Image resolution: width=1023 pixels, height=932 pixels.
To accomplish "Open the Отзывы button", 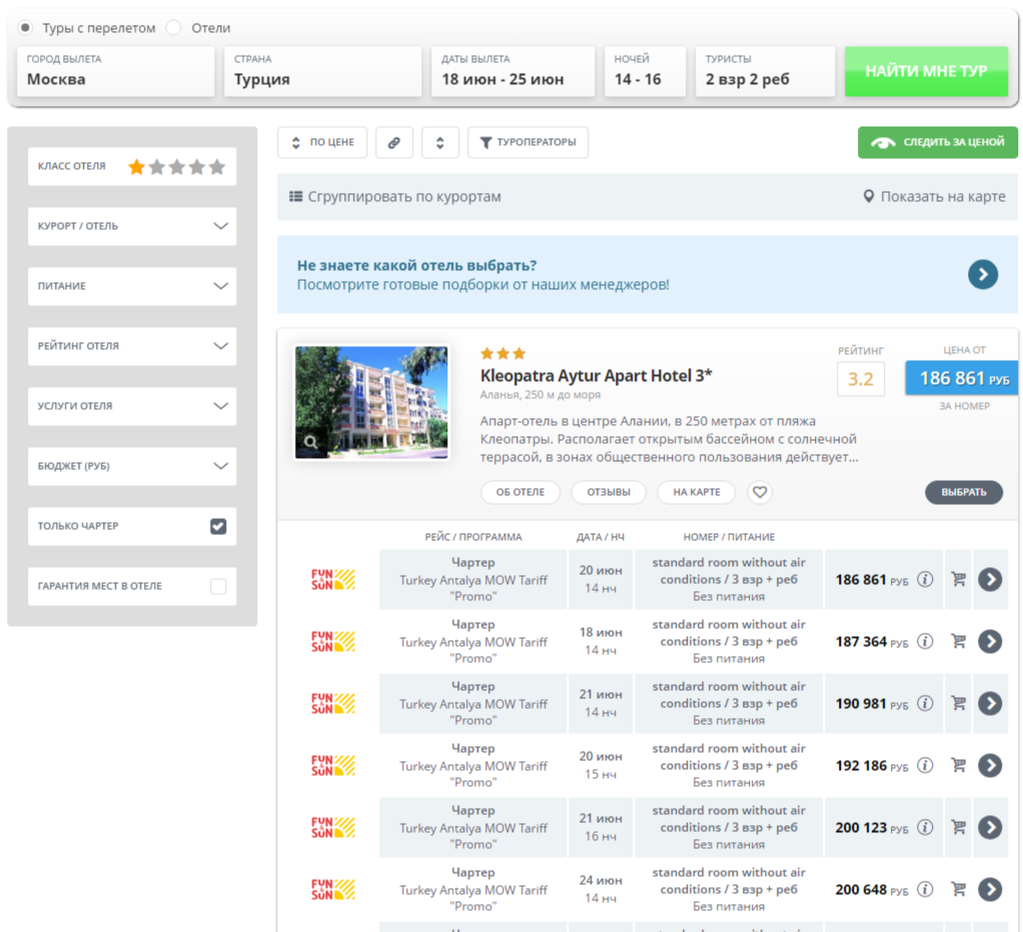I will click(x=608, y=492).
